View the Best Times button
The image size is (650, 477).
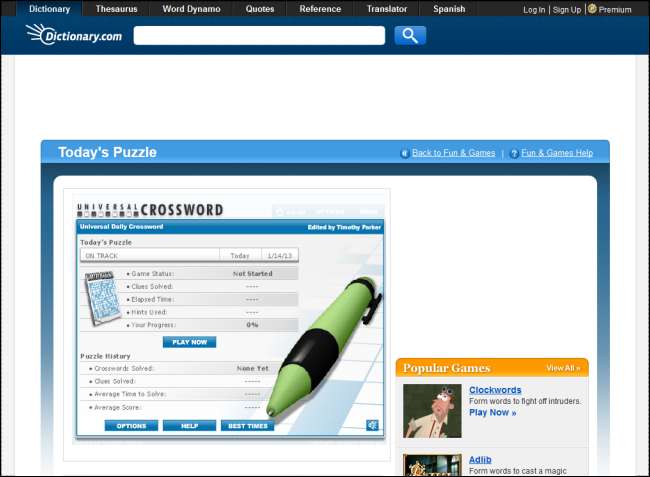pos(247,426)
